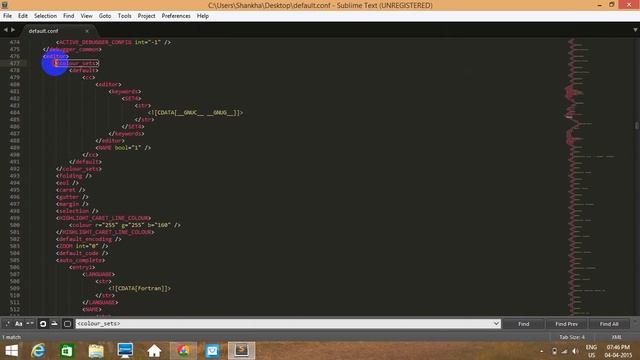
Task: Open the blue shopping bag taskbar icon
Action: [212, 351]
